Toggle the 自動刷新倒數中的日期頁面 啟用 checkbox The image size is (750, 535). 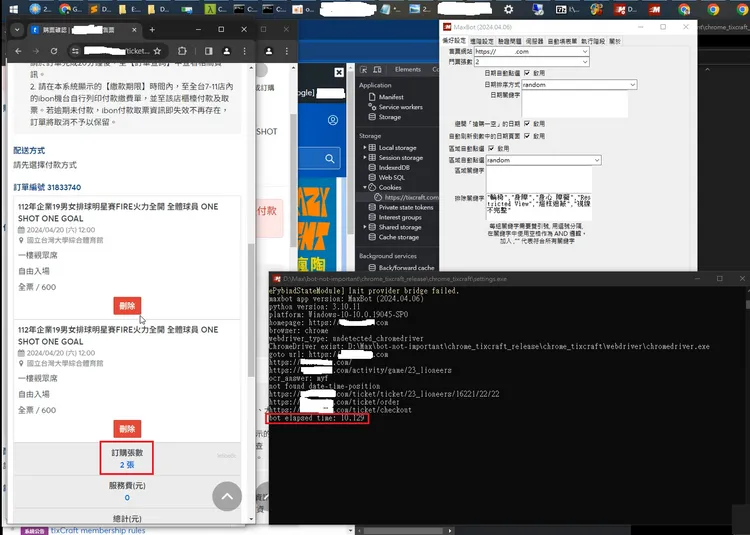(x=527, y=136)
